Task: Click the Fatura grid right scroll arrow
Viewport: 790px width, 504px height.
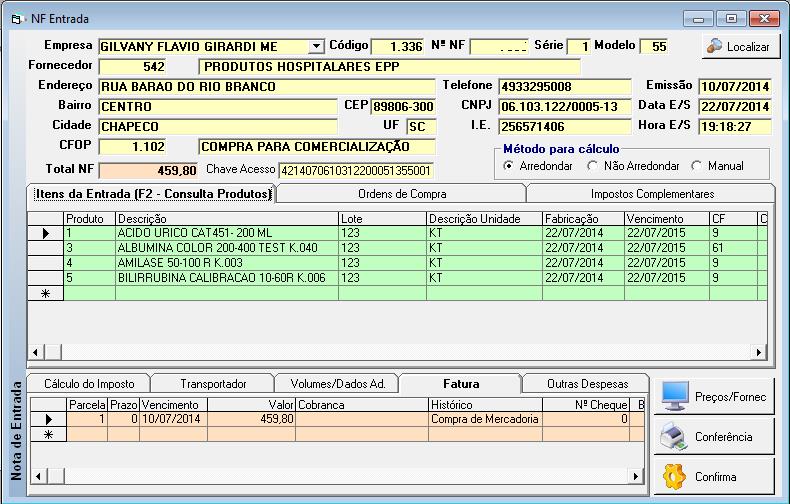Action: [636, 476]
